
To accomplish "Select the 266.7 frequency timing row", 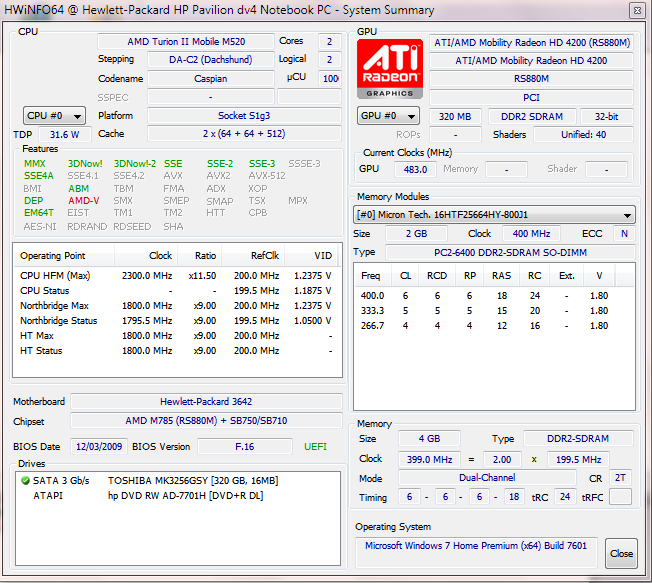I will (494, 326).
